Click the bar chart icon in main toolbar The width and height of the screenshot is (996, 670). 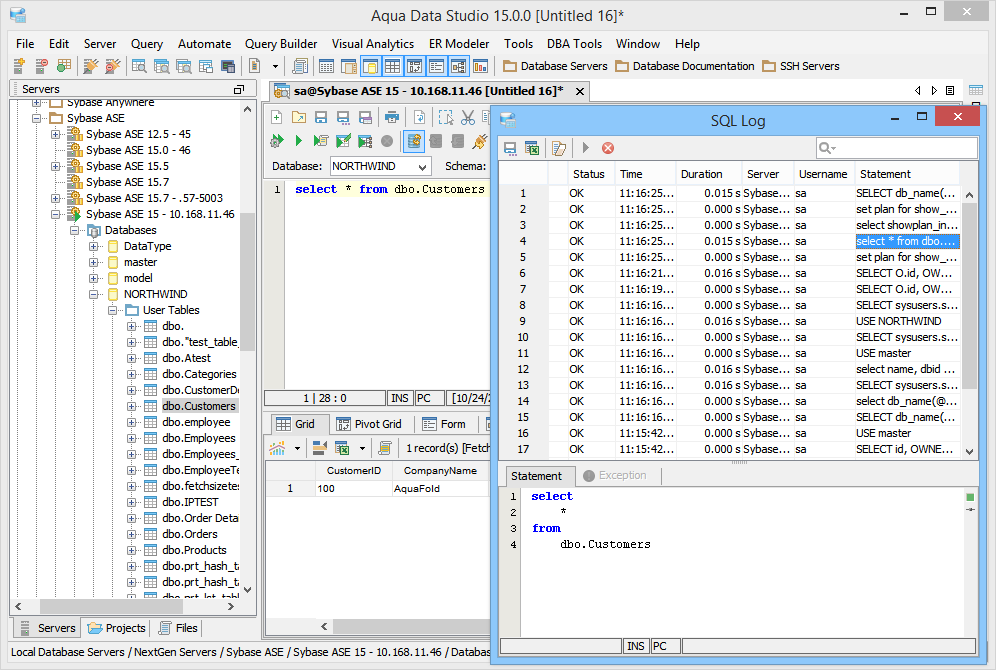(x=480, y=65)
